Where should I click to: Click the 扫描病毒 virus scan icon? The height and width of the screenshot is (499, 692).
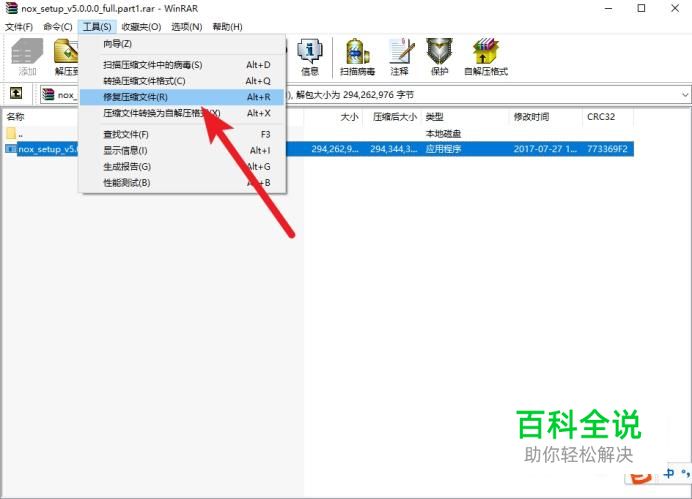point(357,56)
